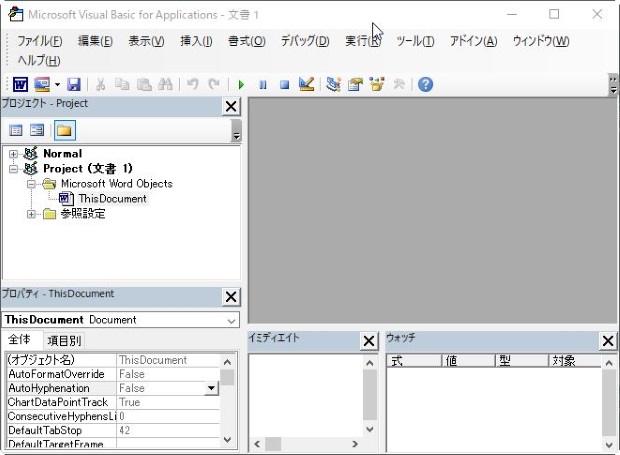Click the Find binoculars icon
This screenshot has width=620, height=455.
tap(165, 84)
